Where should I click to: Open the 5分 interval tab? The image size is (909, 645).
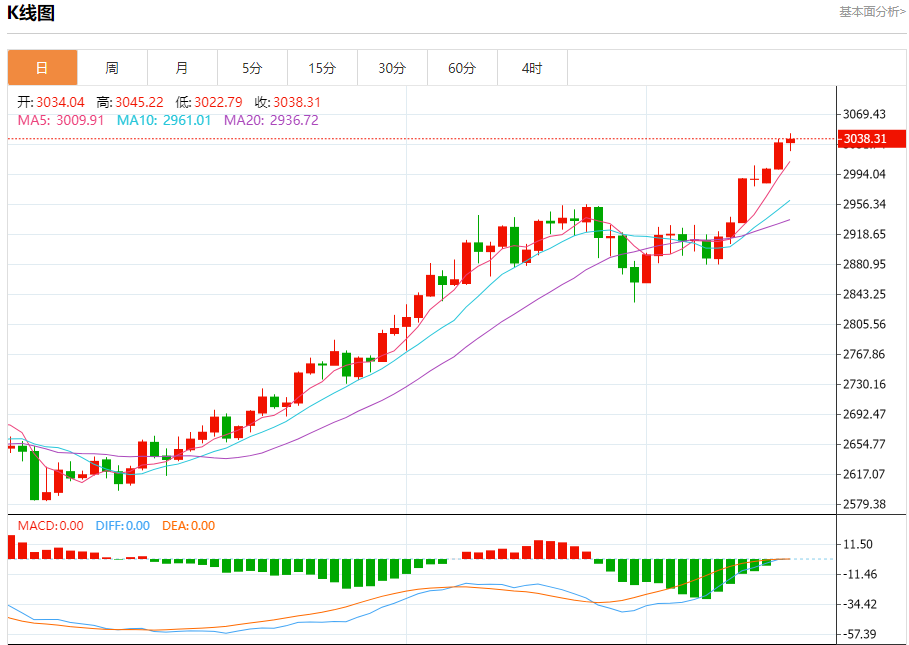pyautogui.click(x=252, y=68)
